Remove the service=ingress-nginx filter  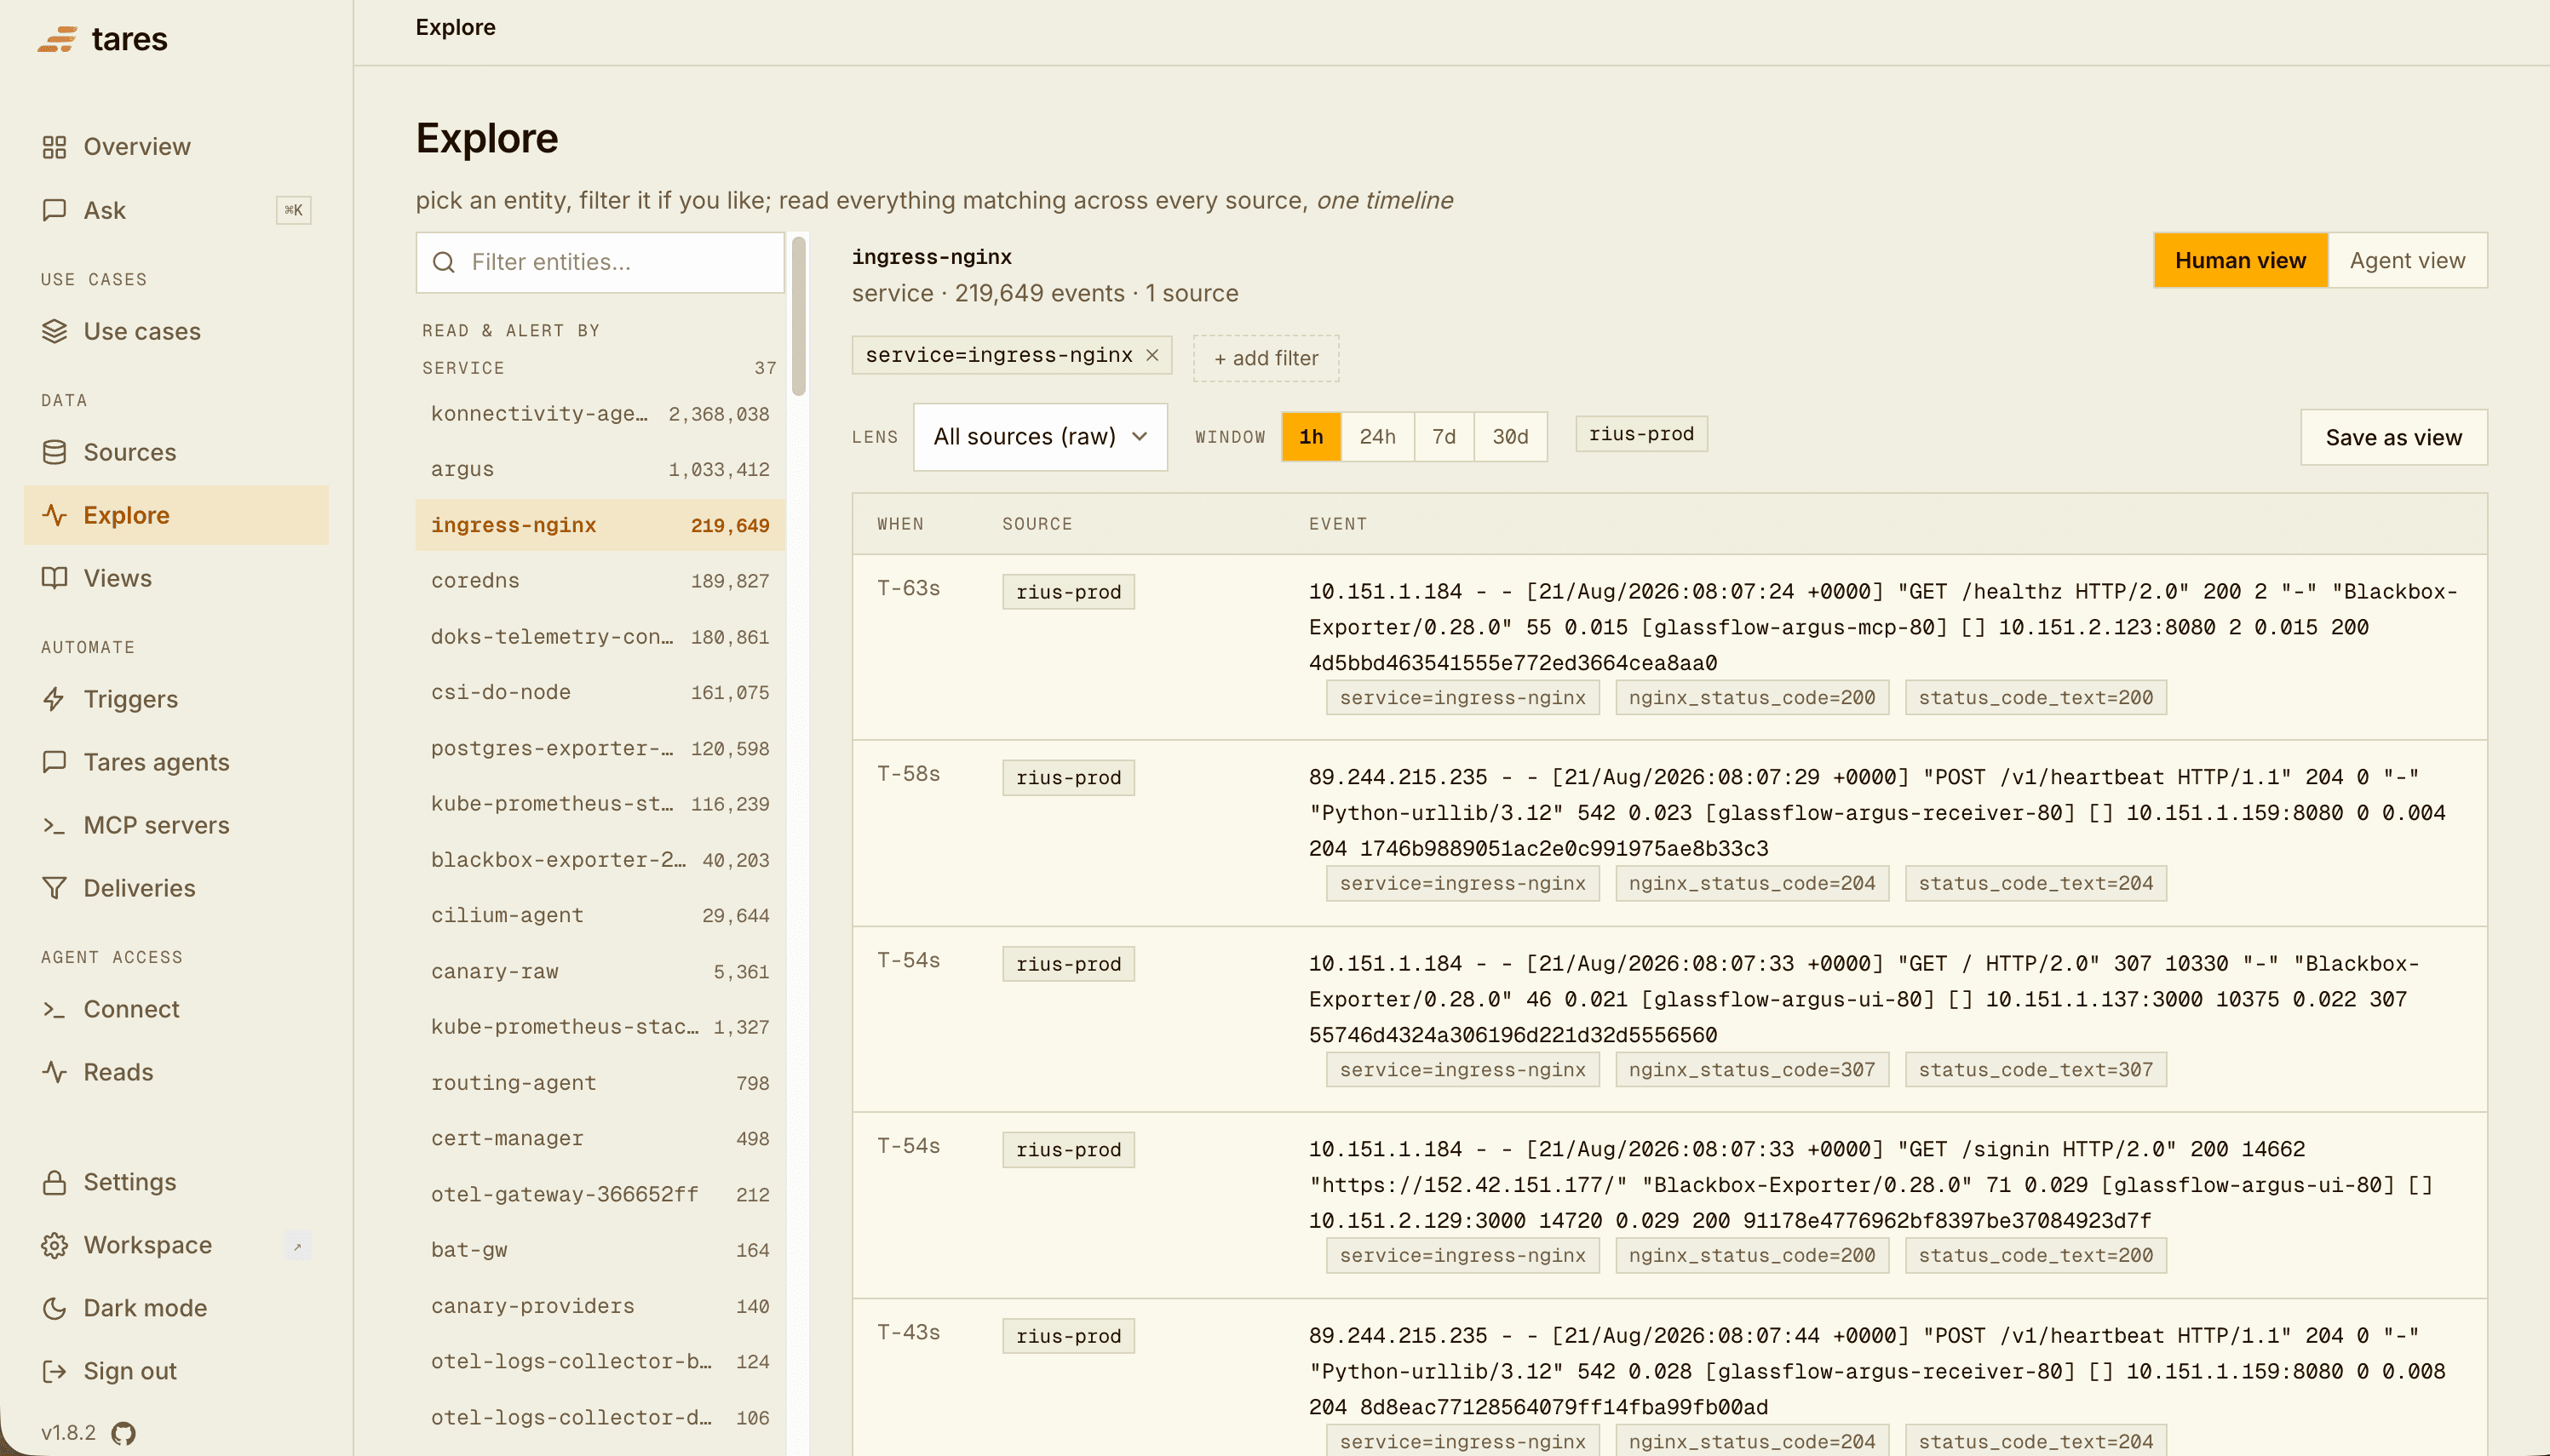pyautogui.click(x=1152, y=355)
